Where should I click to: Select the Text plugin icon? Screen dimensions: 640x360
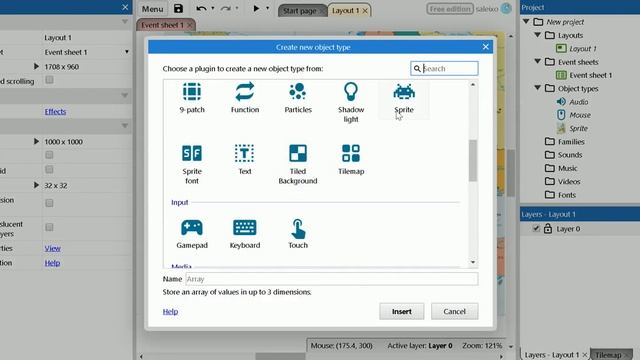244,153
